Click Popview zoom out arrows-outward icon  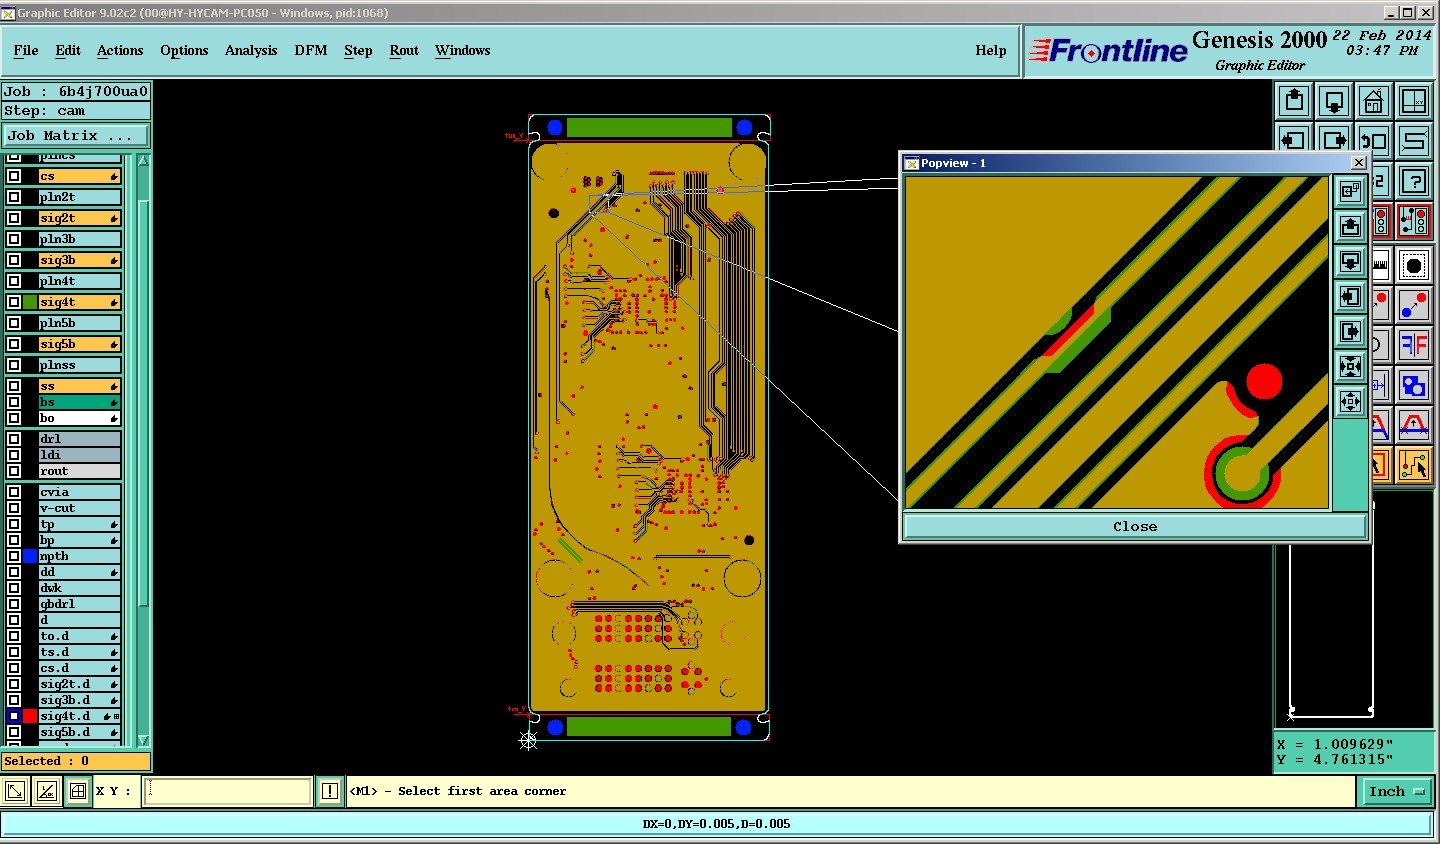pos(1350,402)
